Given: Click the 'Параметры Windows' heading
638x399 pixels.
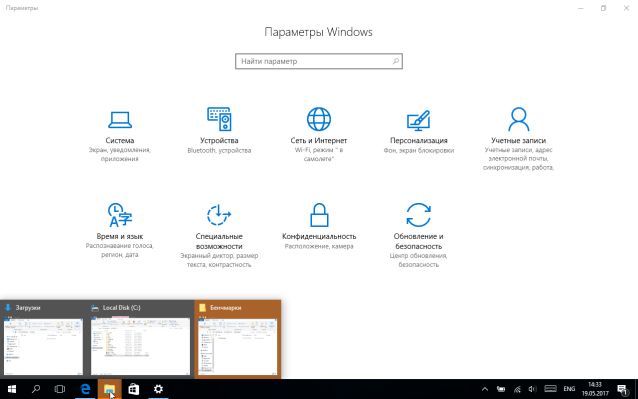Looking at the screenshot, I should point(319,32).
